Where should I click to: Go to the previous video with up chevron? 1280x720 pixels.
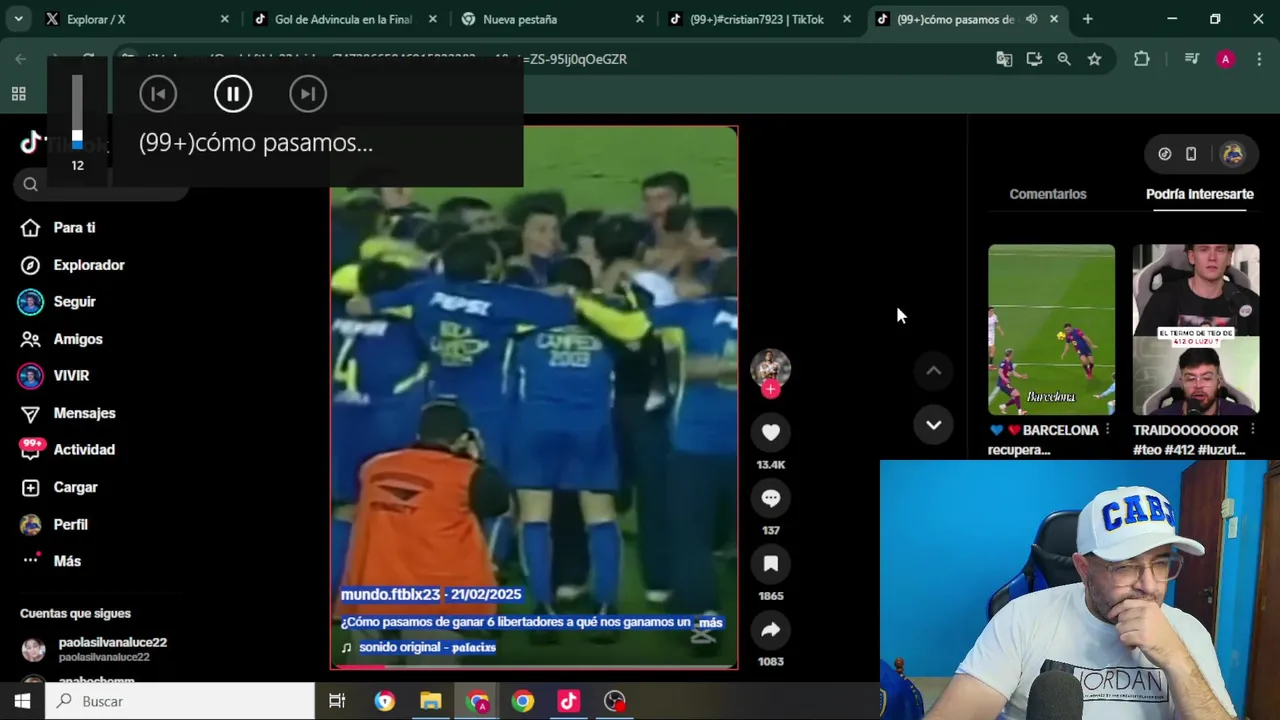[x=933, y=371]
